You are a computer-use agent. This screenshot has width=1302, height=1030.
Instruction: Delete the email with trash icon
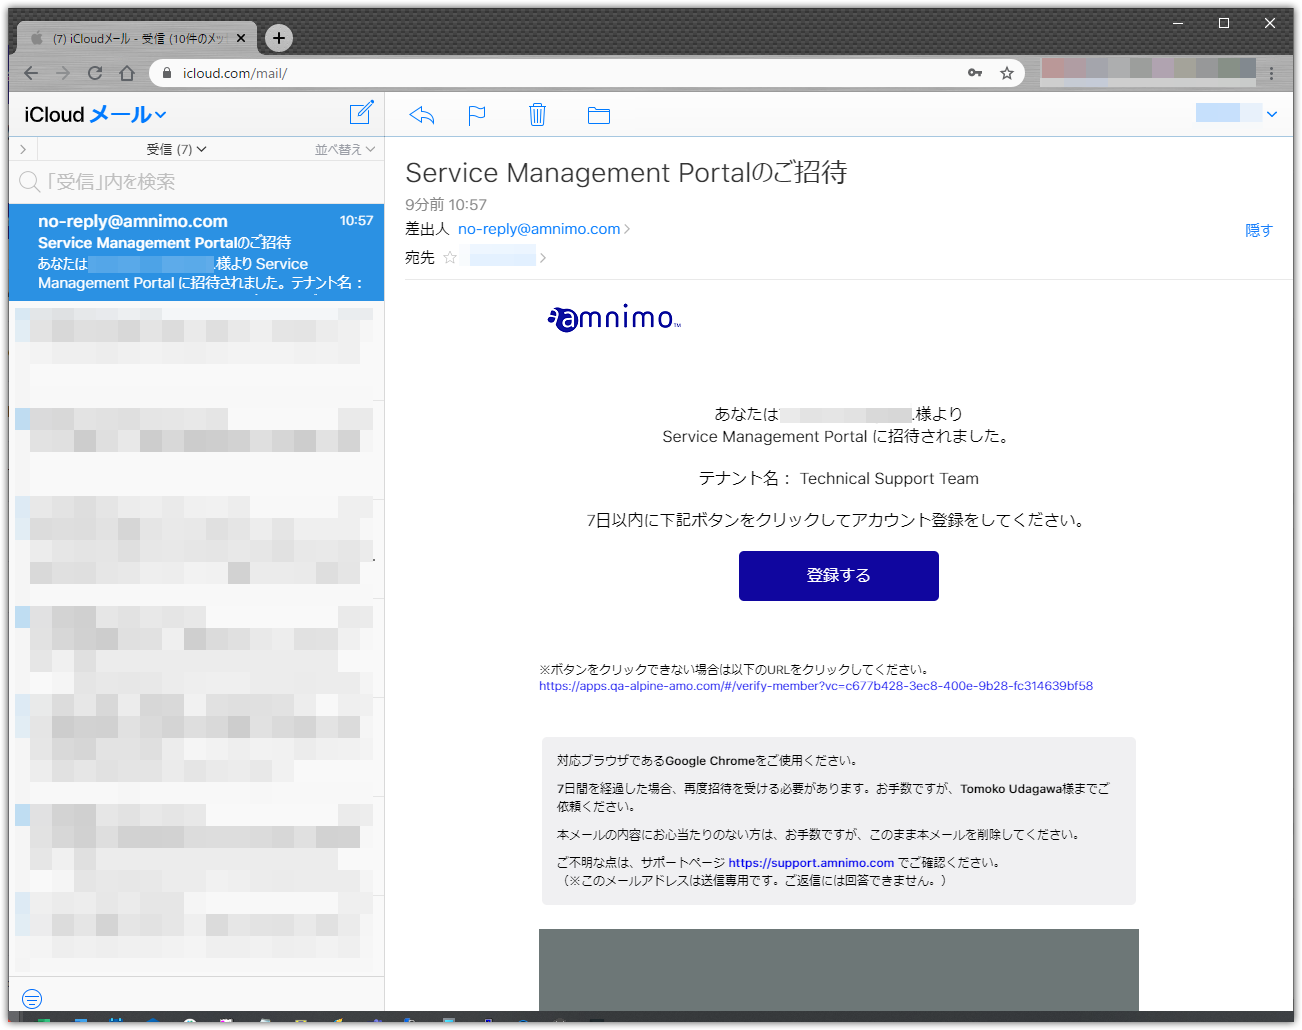(x=537, y=115)
